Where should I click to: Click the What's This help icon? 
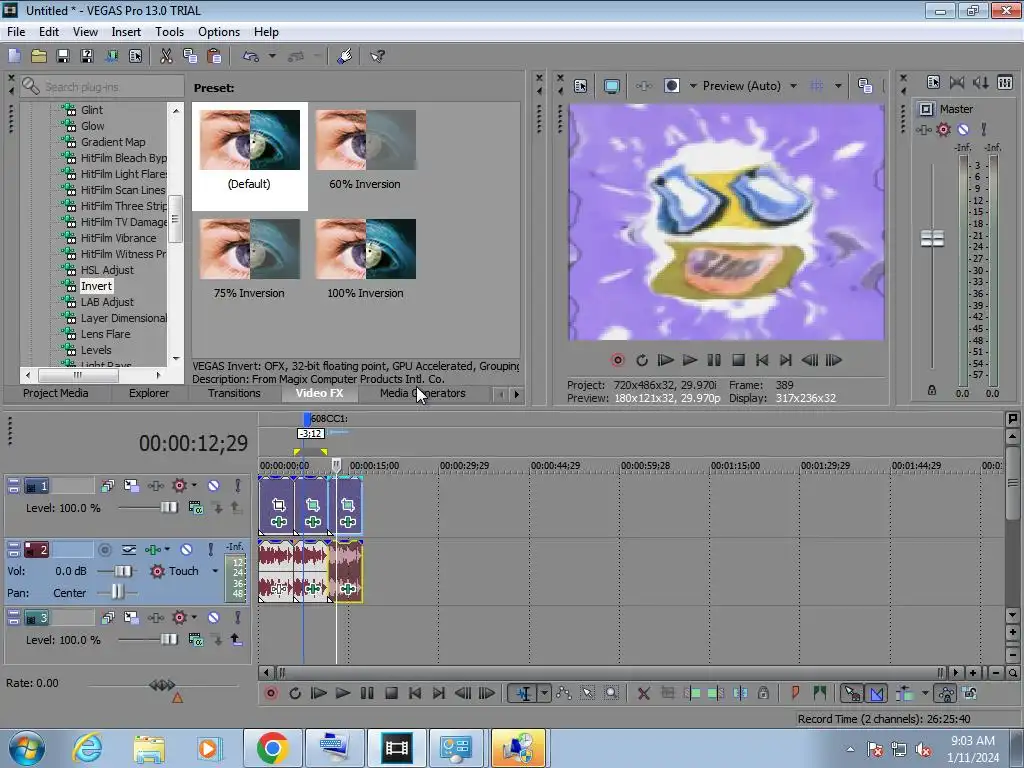[377, 56]
